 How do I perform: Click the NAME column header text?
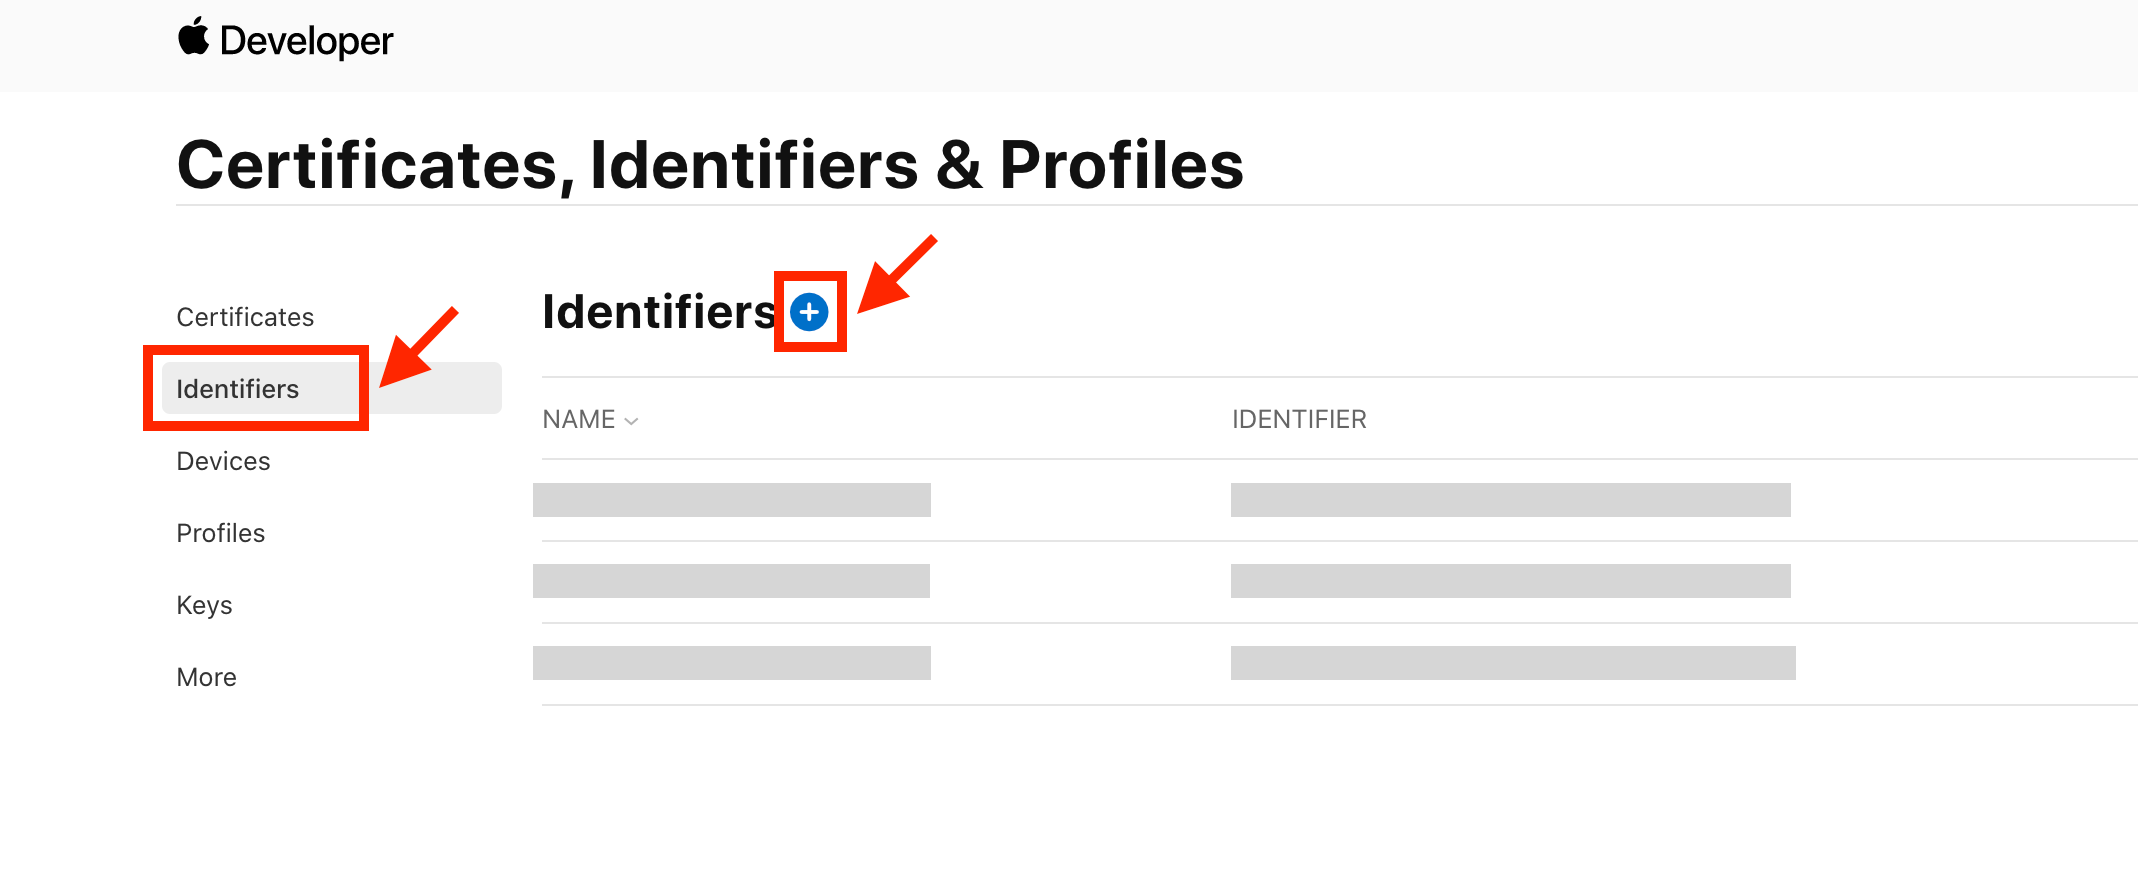tap(579, 420)
